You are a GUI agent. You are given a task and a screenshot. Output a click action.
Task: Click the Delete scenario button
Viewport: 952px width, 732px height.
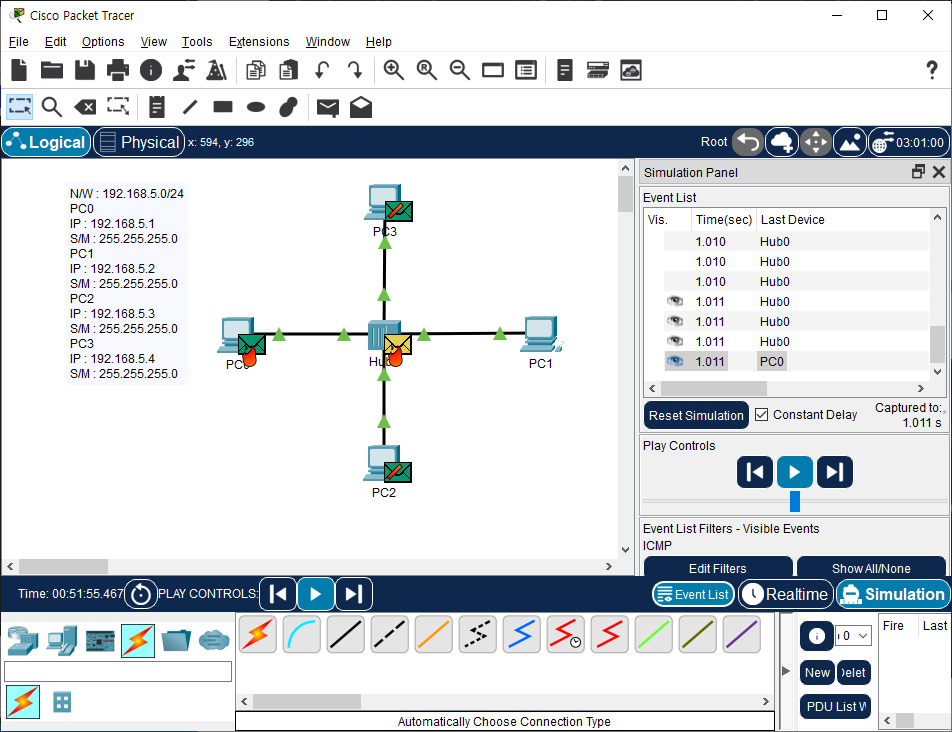click(x=854, y=673)
